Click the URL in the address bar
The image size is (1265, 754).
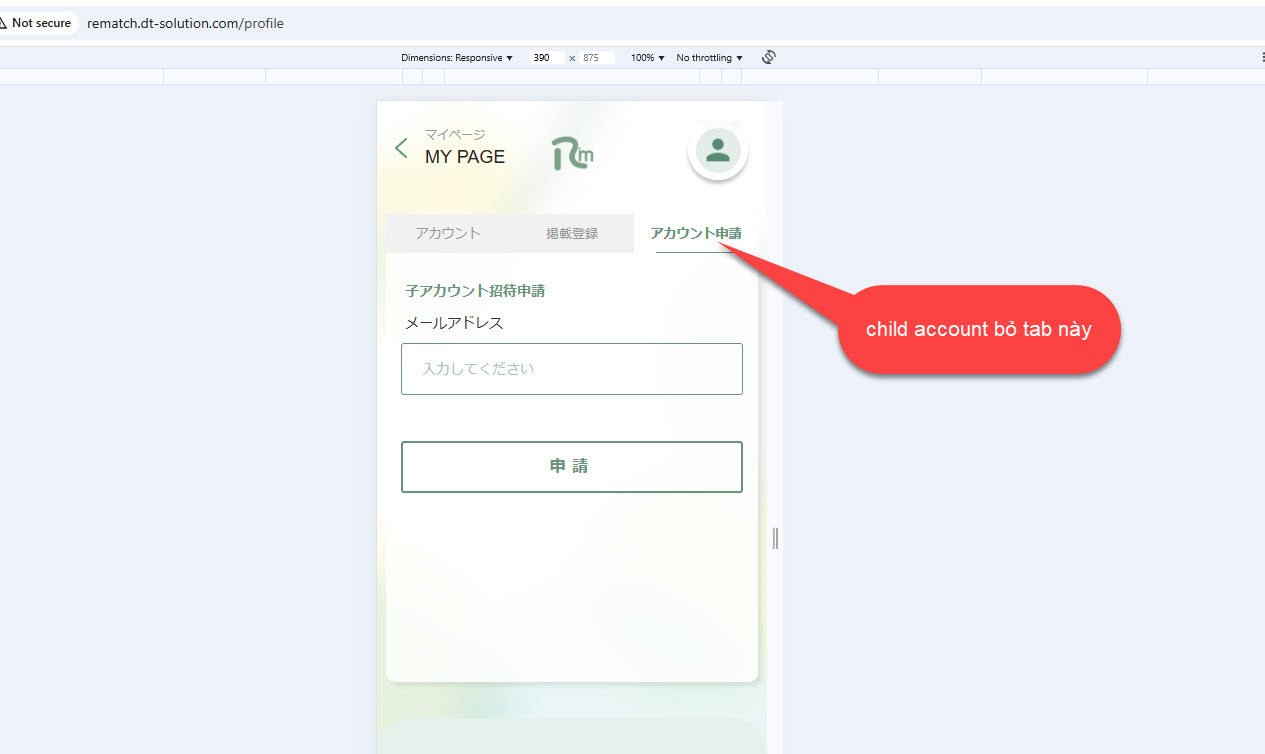point(185,23)
